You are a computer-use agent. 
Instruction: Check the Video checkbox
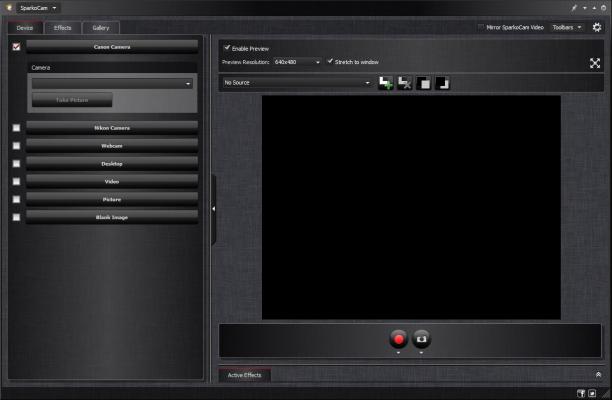point(16,182)
